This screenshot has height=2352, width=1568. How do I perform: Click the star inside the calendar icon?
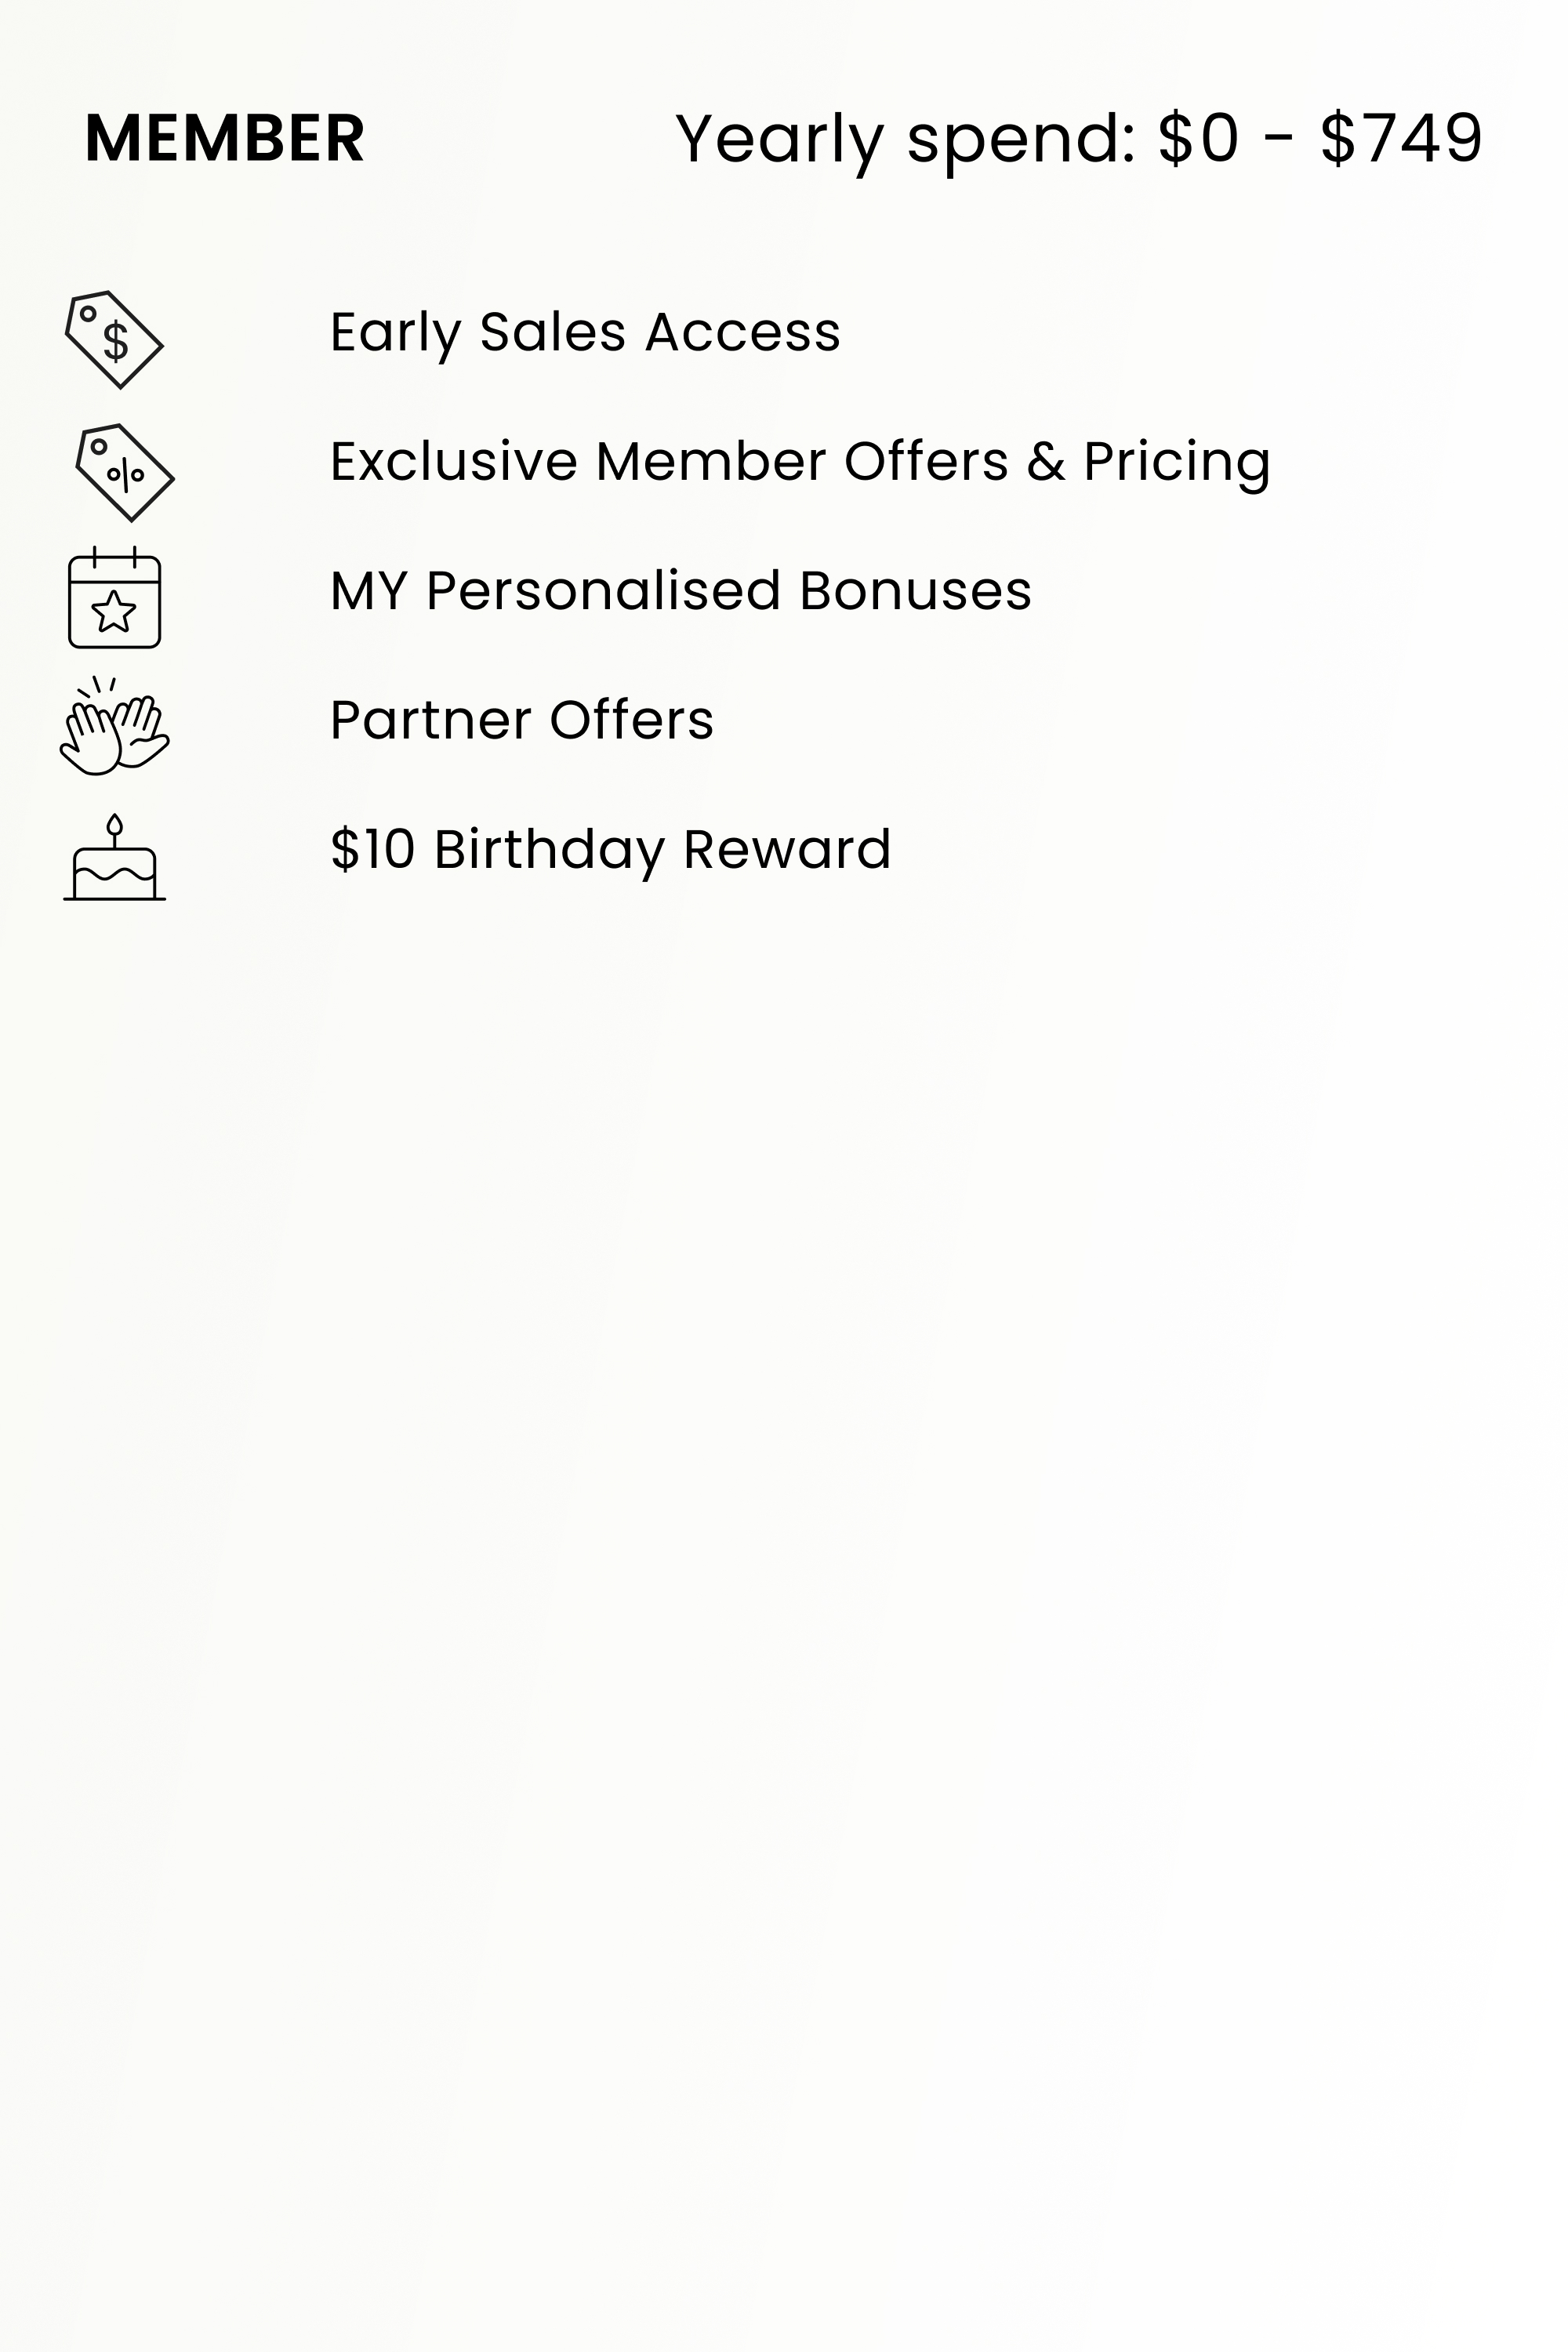[x=114, y=611]
